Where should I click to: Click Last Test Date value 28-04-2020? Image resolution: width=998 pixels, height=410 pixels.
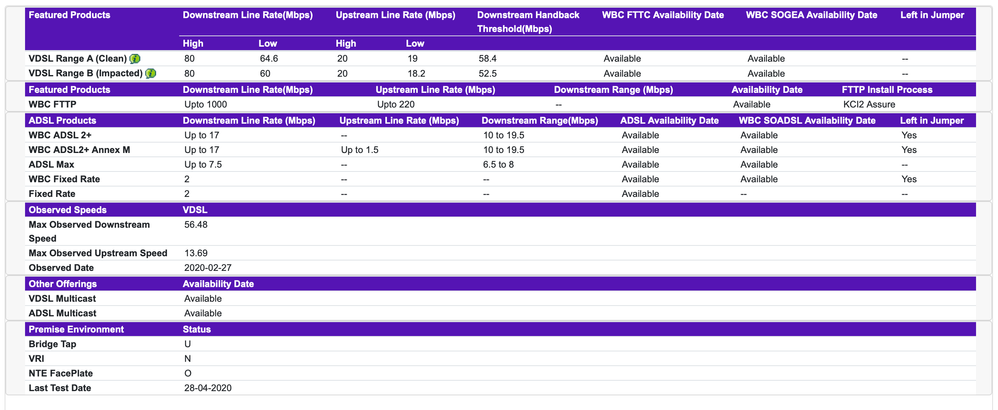coord(208,388)
